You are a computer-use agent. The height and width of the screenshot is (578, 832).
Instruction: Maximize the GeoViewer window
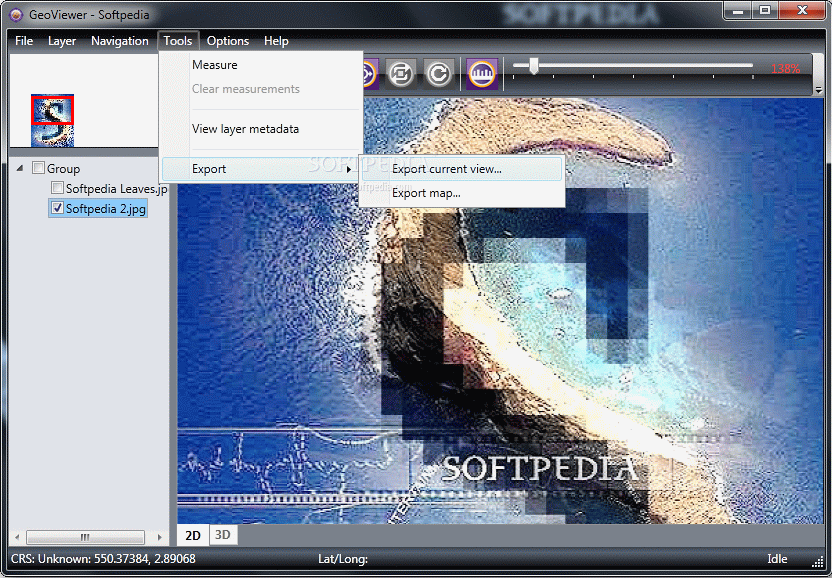pyautogui.click(x=765, y=10)
